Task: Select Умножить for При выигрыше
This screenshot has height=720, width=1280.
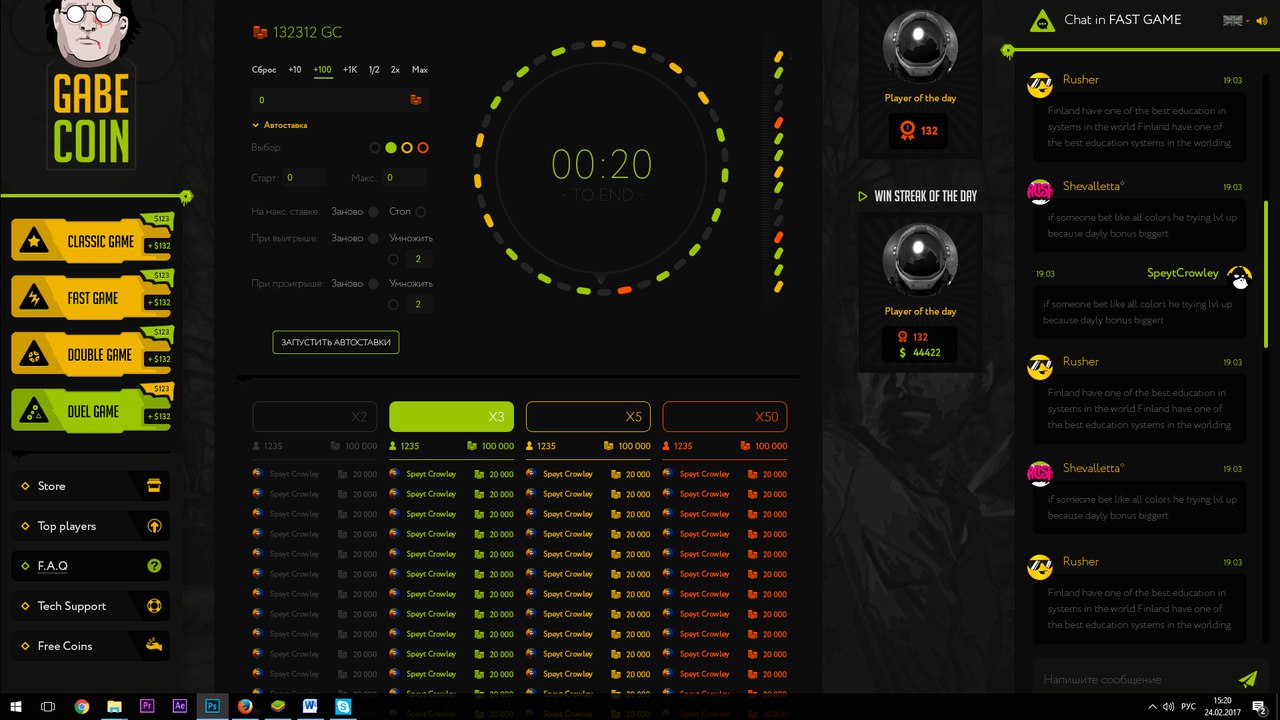Action: coord(393,259)
